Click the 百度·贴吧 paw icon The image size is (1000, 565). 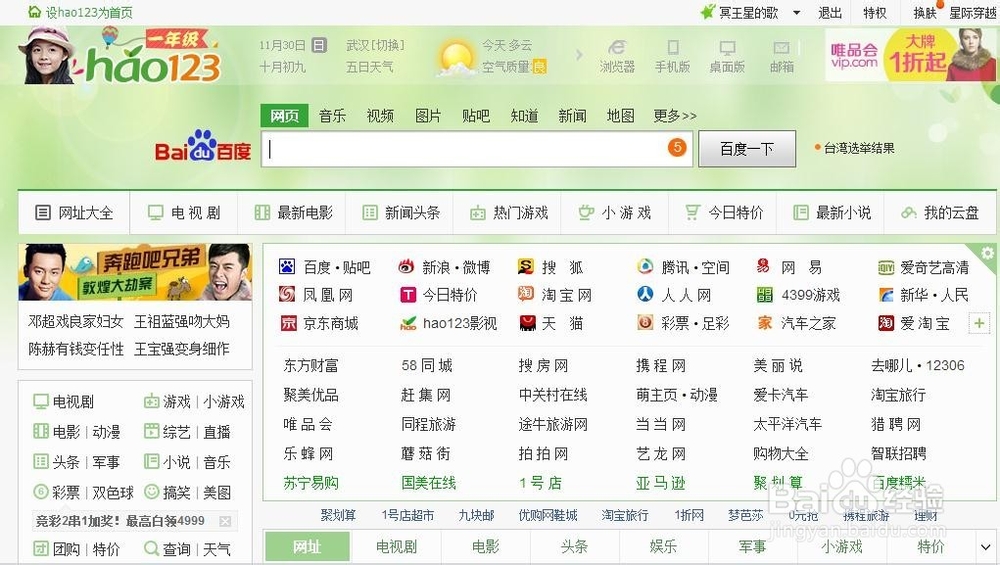(287, 267)
